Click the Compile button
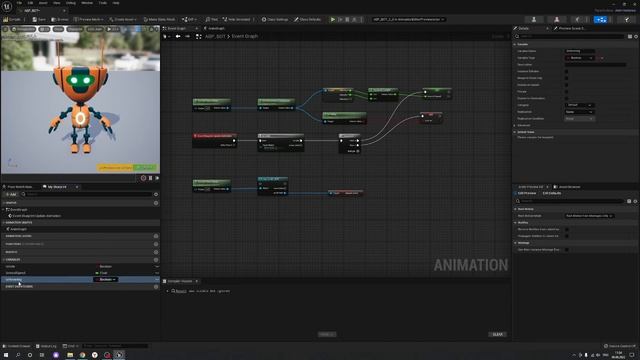This screenshot has height=360, width=640. pyautogui.click(x=13, y=19)
